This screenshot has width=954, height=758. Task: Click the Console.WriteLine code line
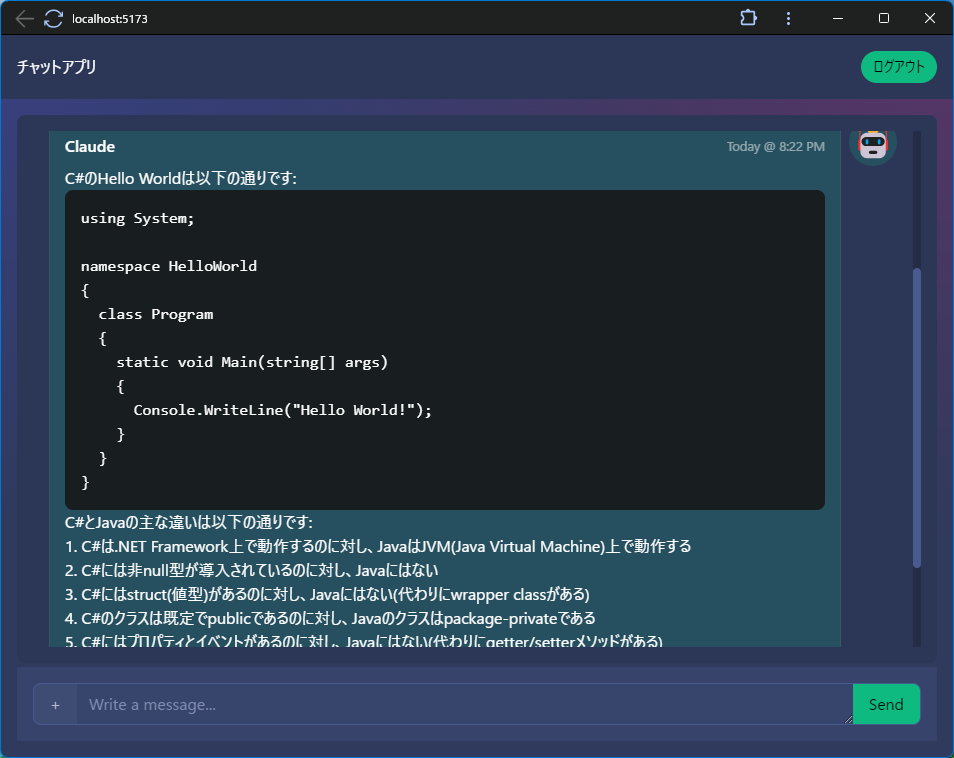(282, 410)
